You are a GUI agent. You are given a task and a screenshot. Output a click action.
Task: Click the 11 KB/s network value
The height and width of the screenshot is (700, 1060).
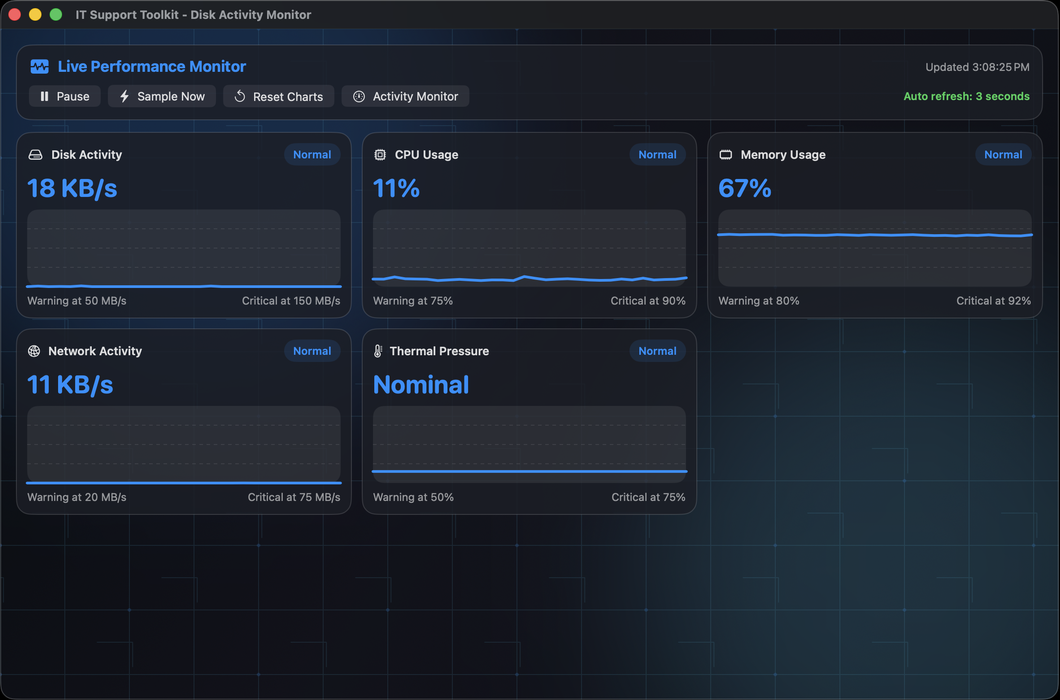click(x=70, y=384)
